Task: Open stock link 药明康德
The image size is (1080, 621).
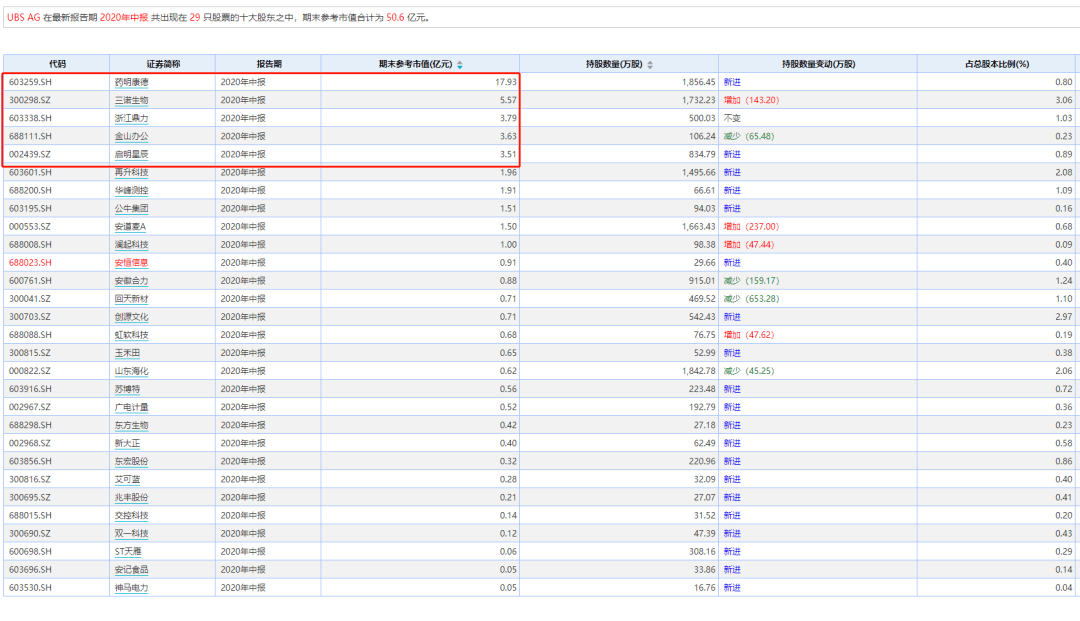Action: (131, 82)
